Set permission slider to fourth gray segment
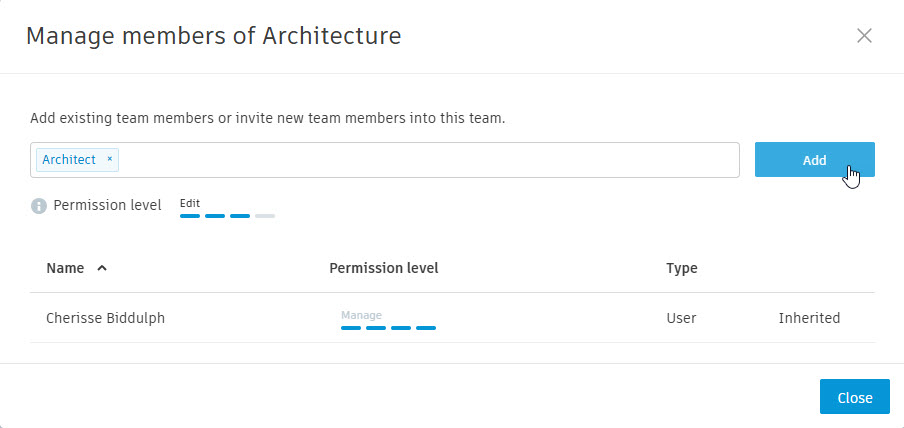Screen dimensions: 904x428 [x=265, y=216]
